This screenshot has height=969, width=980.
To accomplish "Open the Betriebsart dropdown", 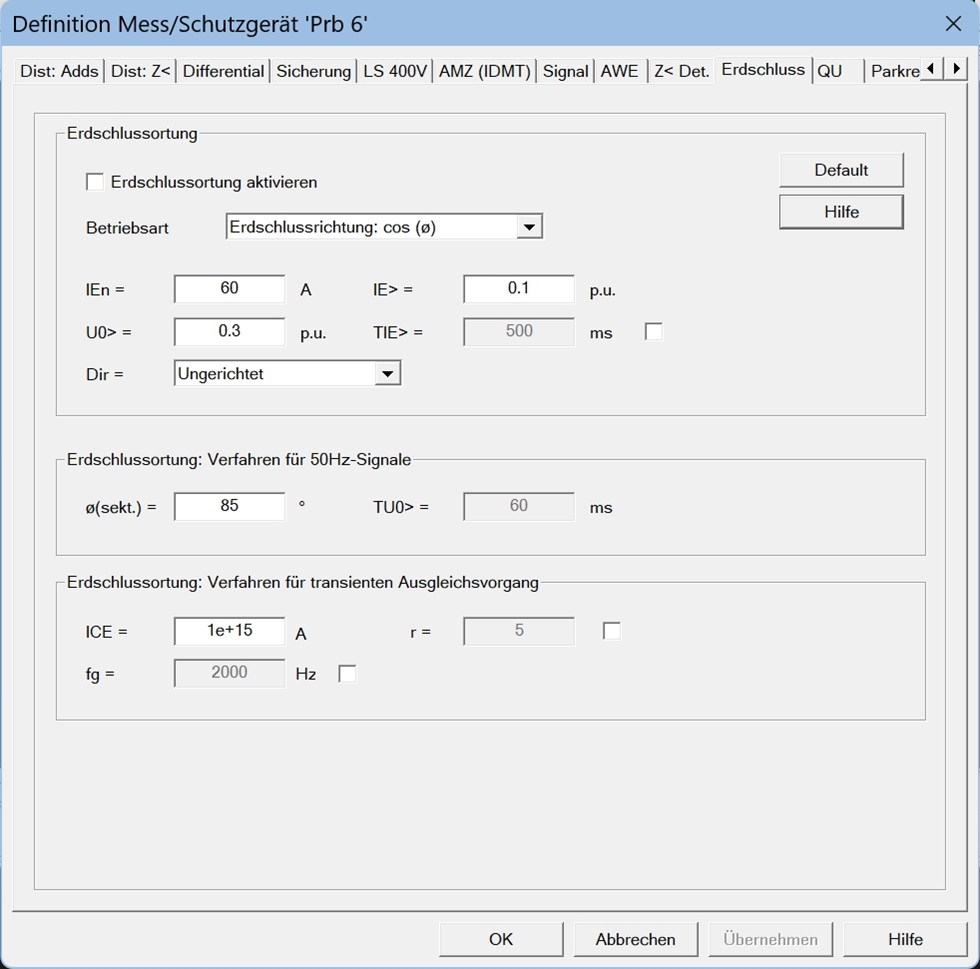I will [x=529, y=227].
